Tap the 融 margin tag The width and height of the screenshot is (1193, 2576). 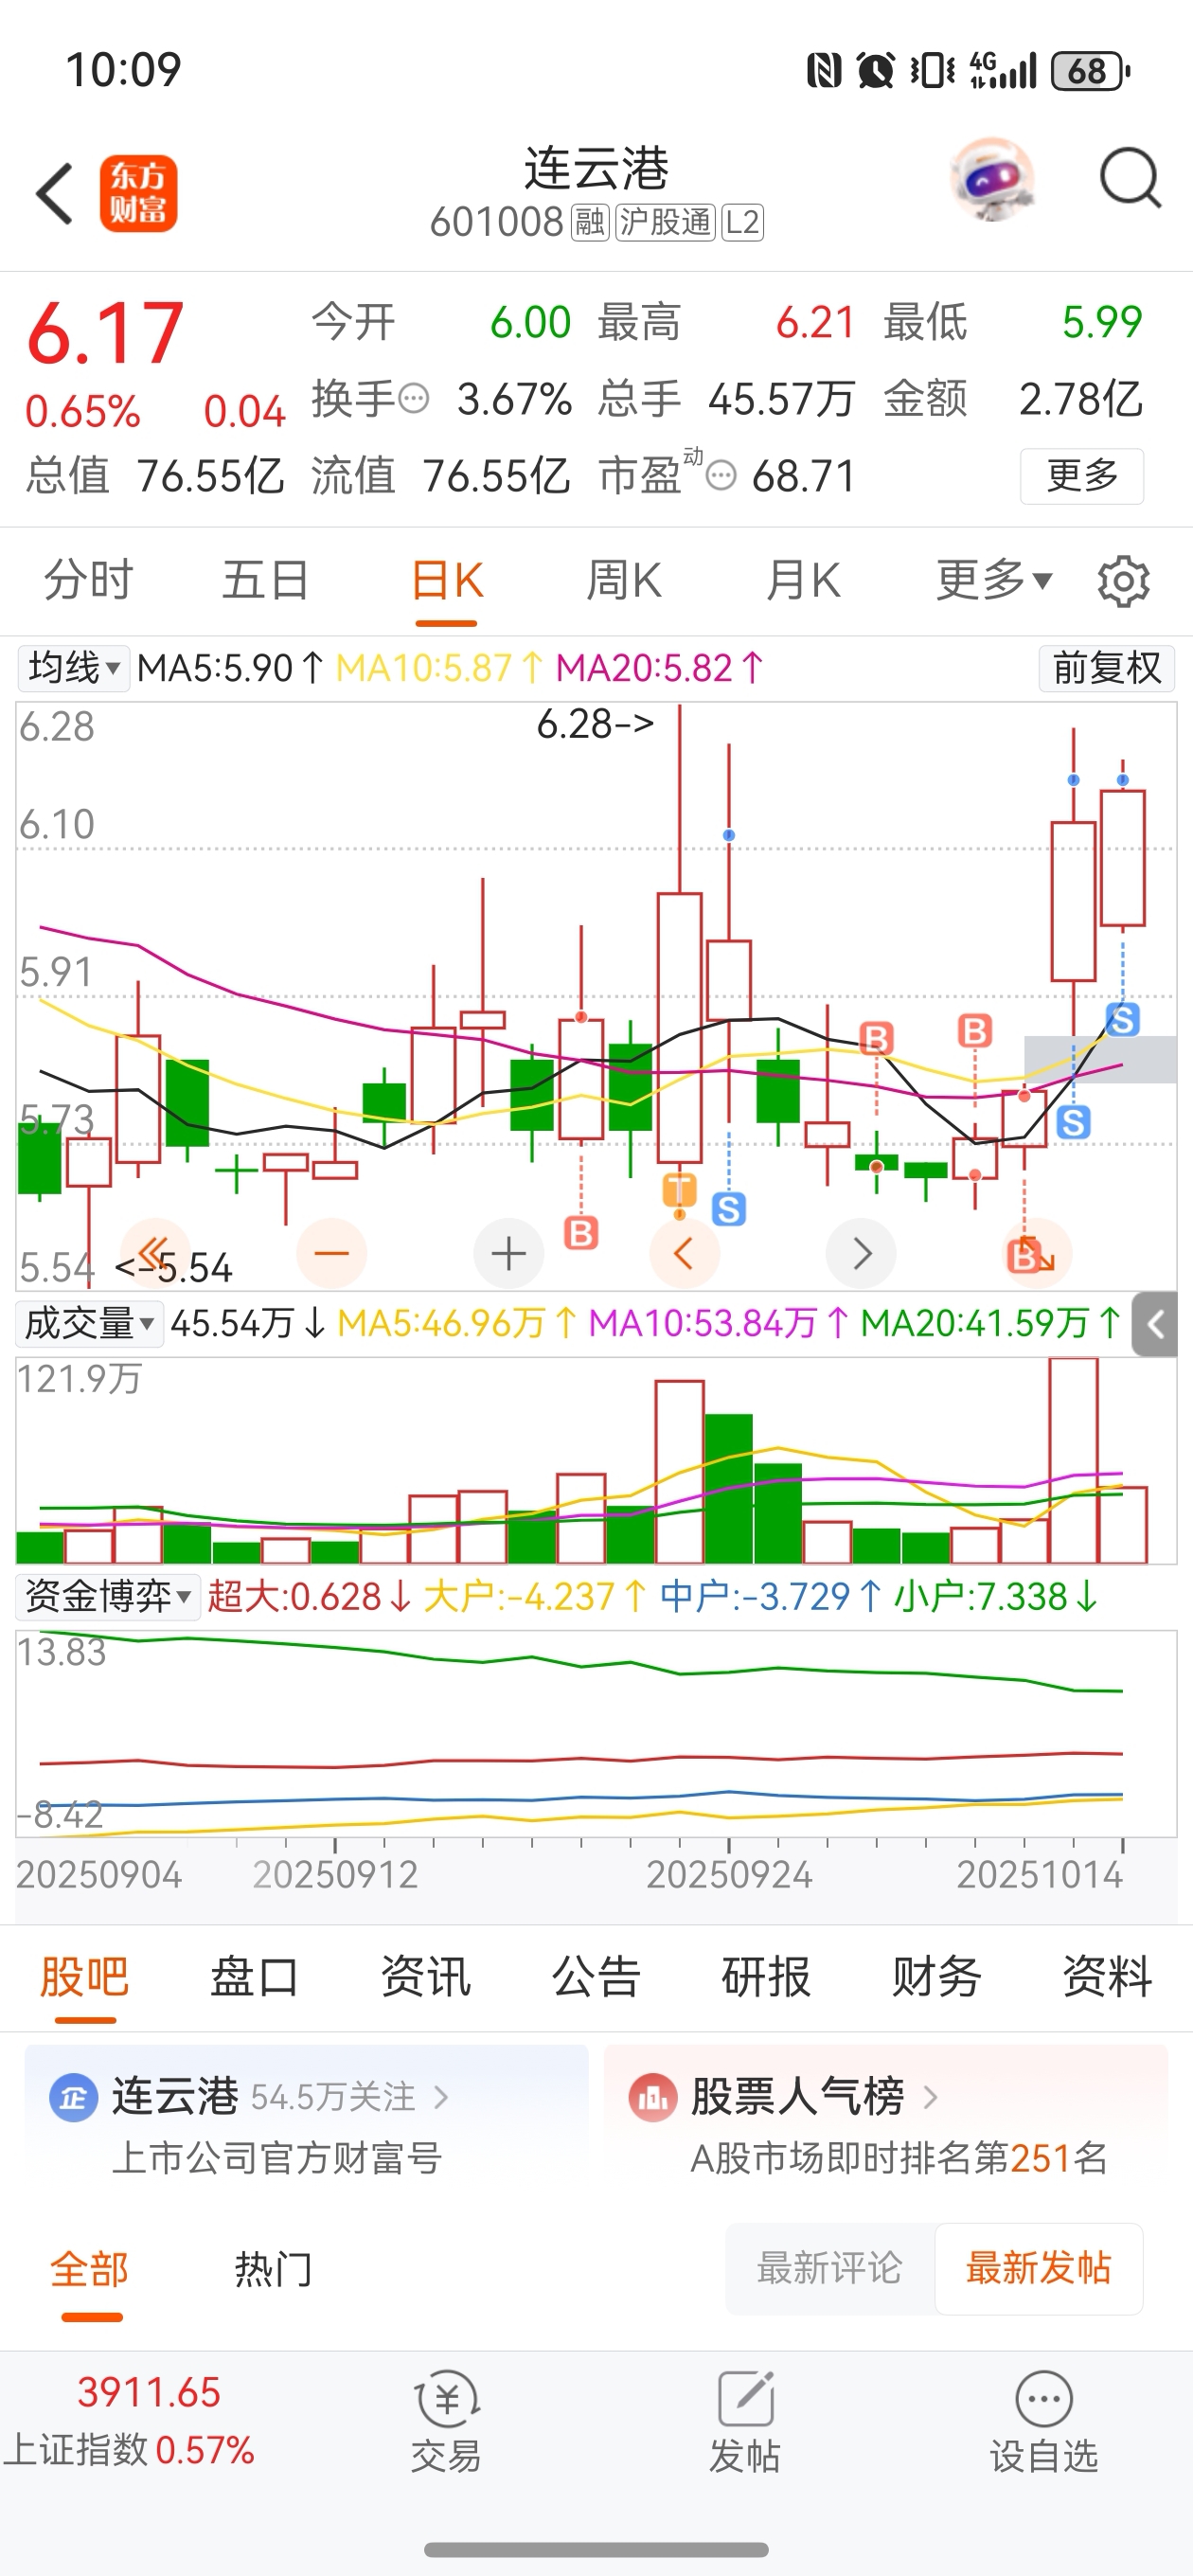pyautogui.click(x=589, y=222)
